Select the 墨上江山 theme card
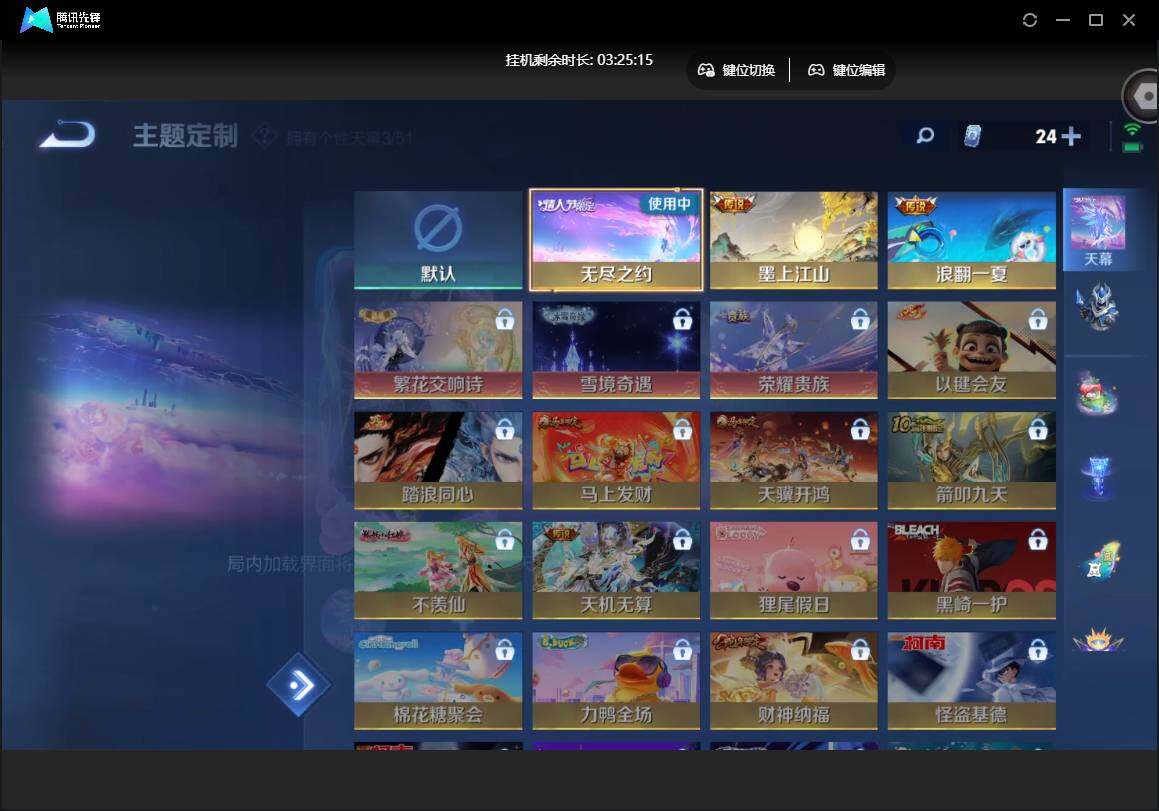1159x811 pixels. [794, 240]
